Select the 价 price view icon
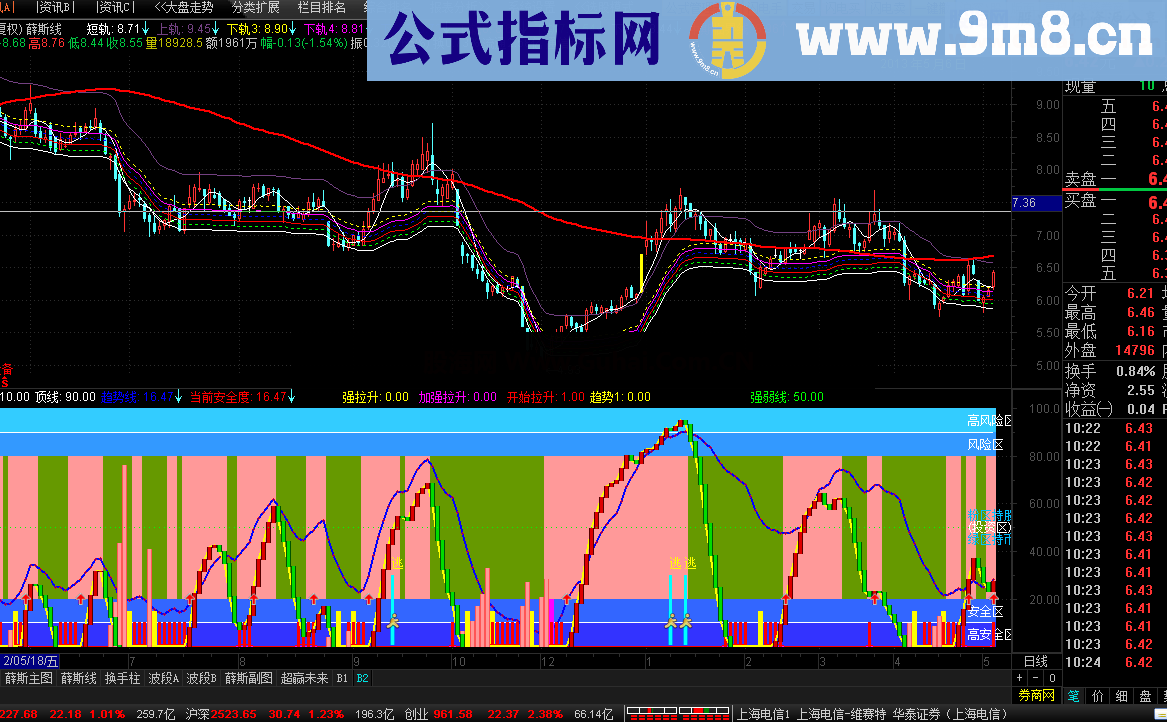The height and width of the screenshot is (722, 1167). tap(1099, 695)
